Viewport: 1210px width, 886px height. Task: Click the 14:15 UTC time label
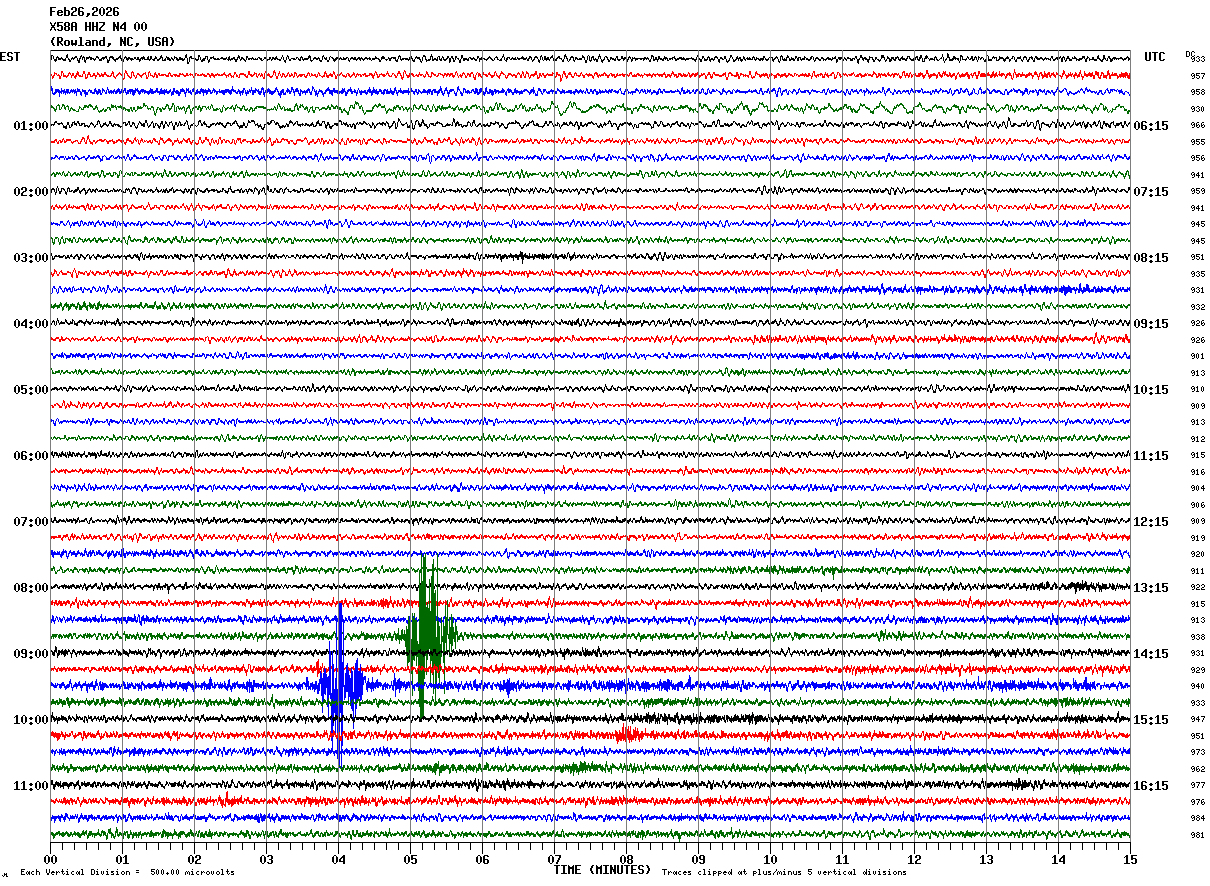[x=1151, y=654]
